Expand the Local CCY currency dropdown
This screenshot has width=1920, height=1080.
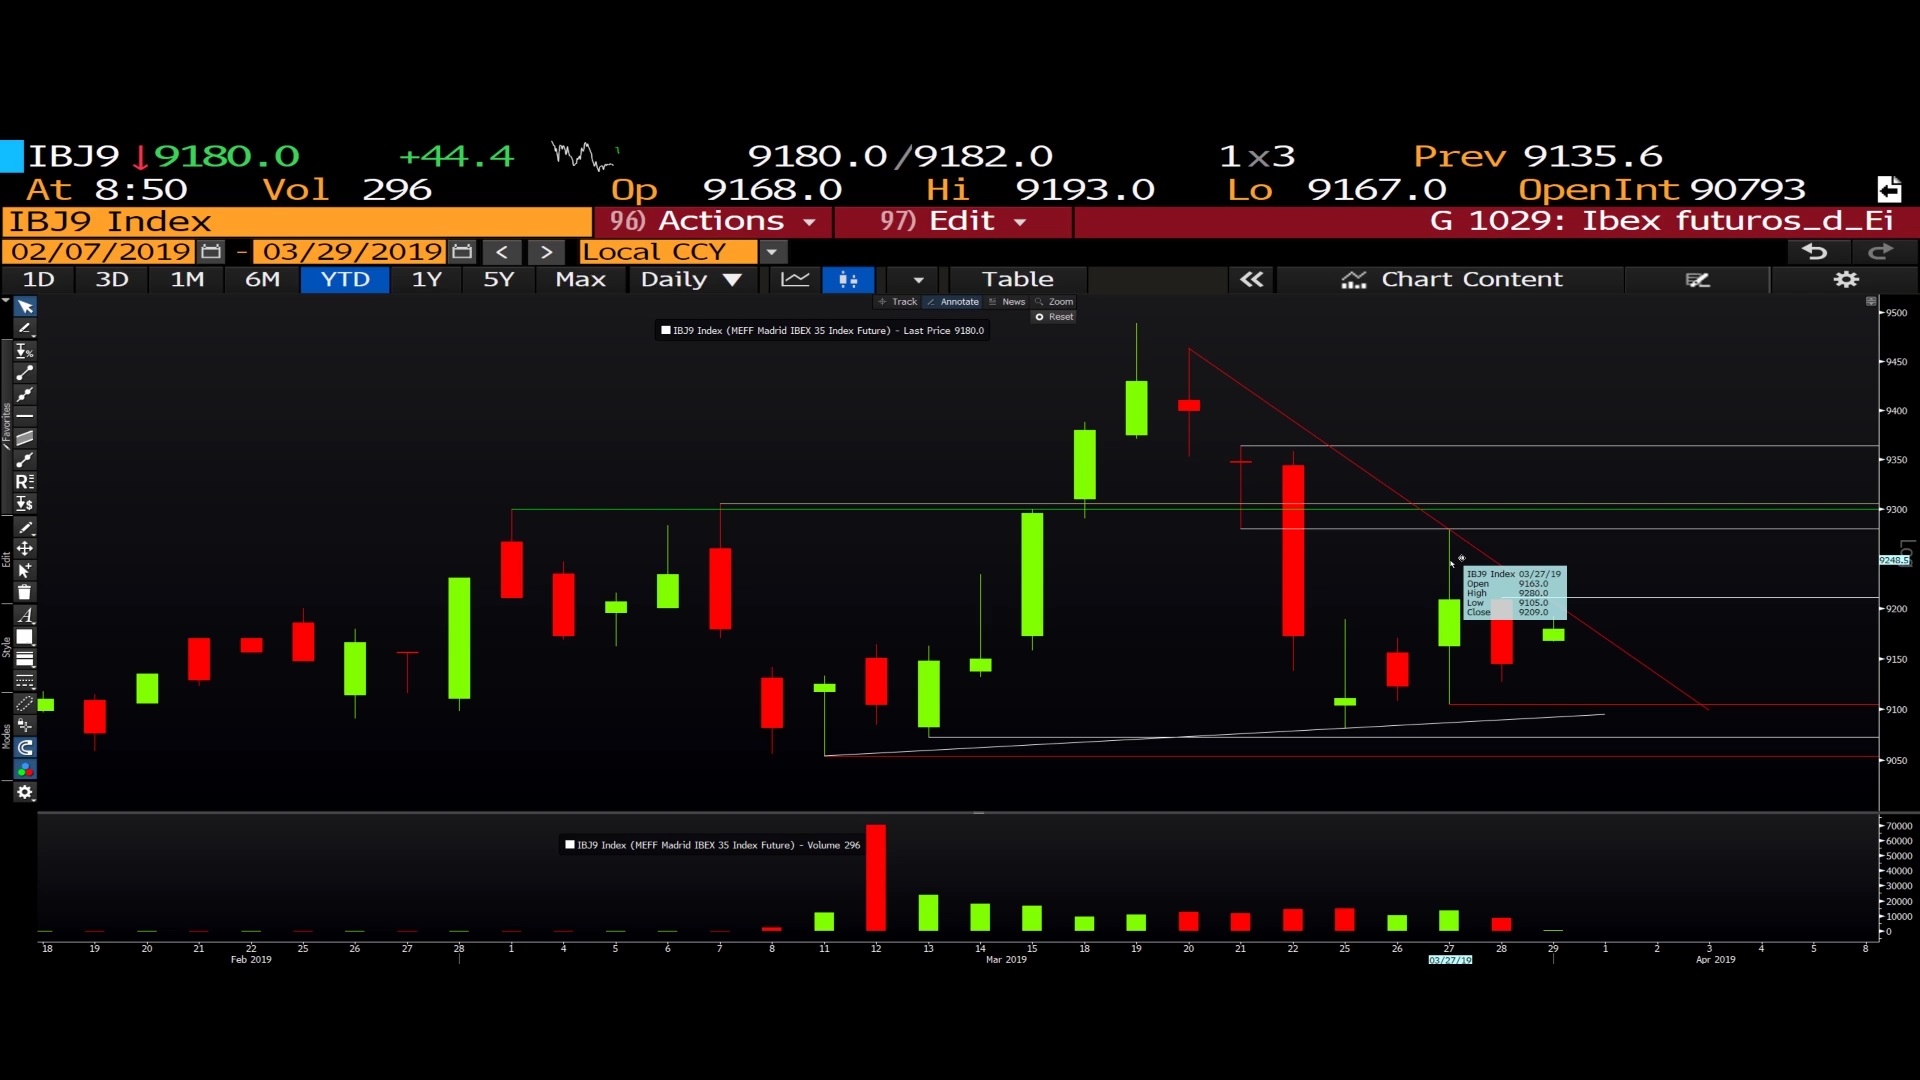[x=772, y=252]
